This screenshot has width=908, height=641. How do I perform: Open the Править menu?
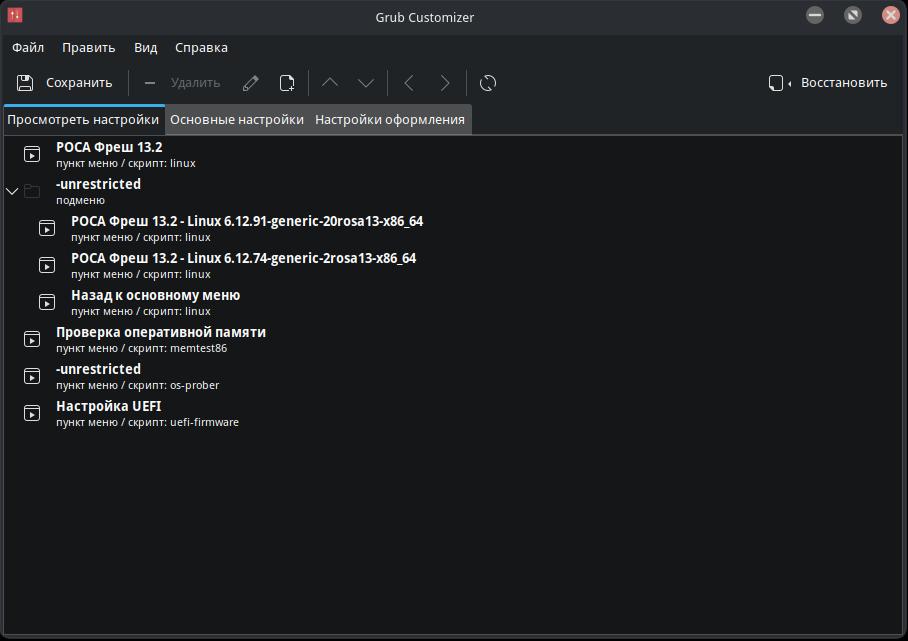(x=89, y=47)
